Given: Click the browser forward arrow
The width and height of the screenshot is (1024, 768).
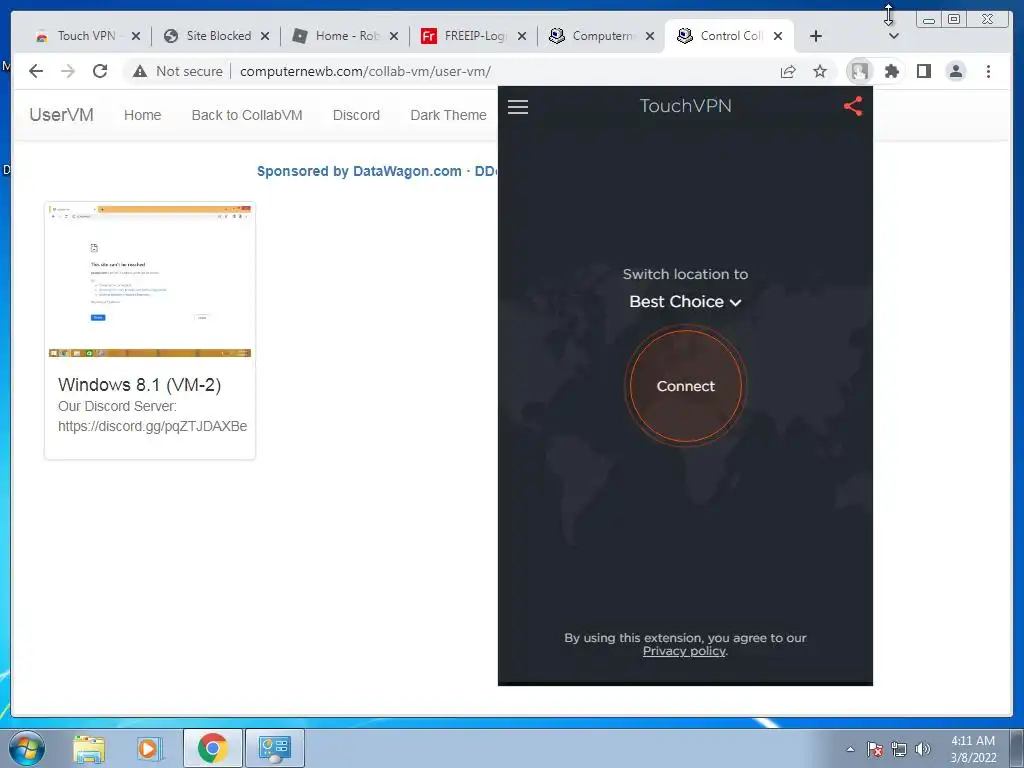Looking at the screenshot, I should [68, 71].
